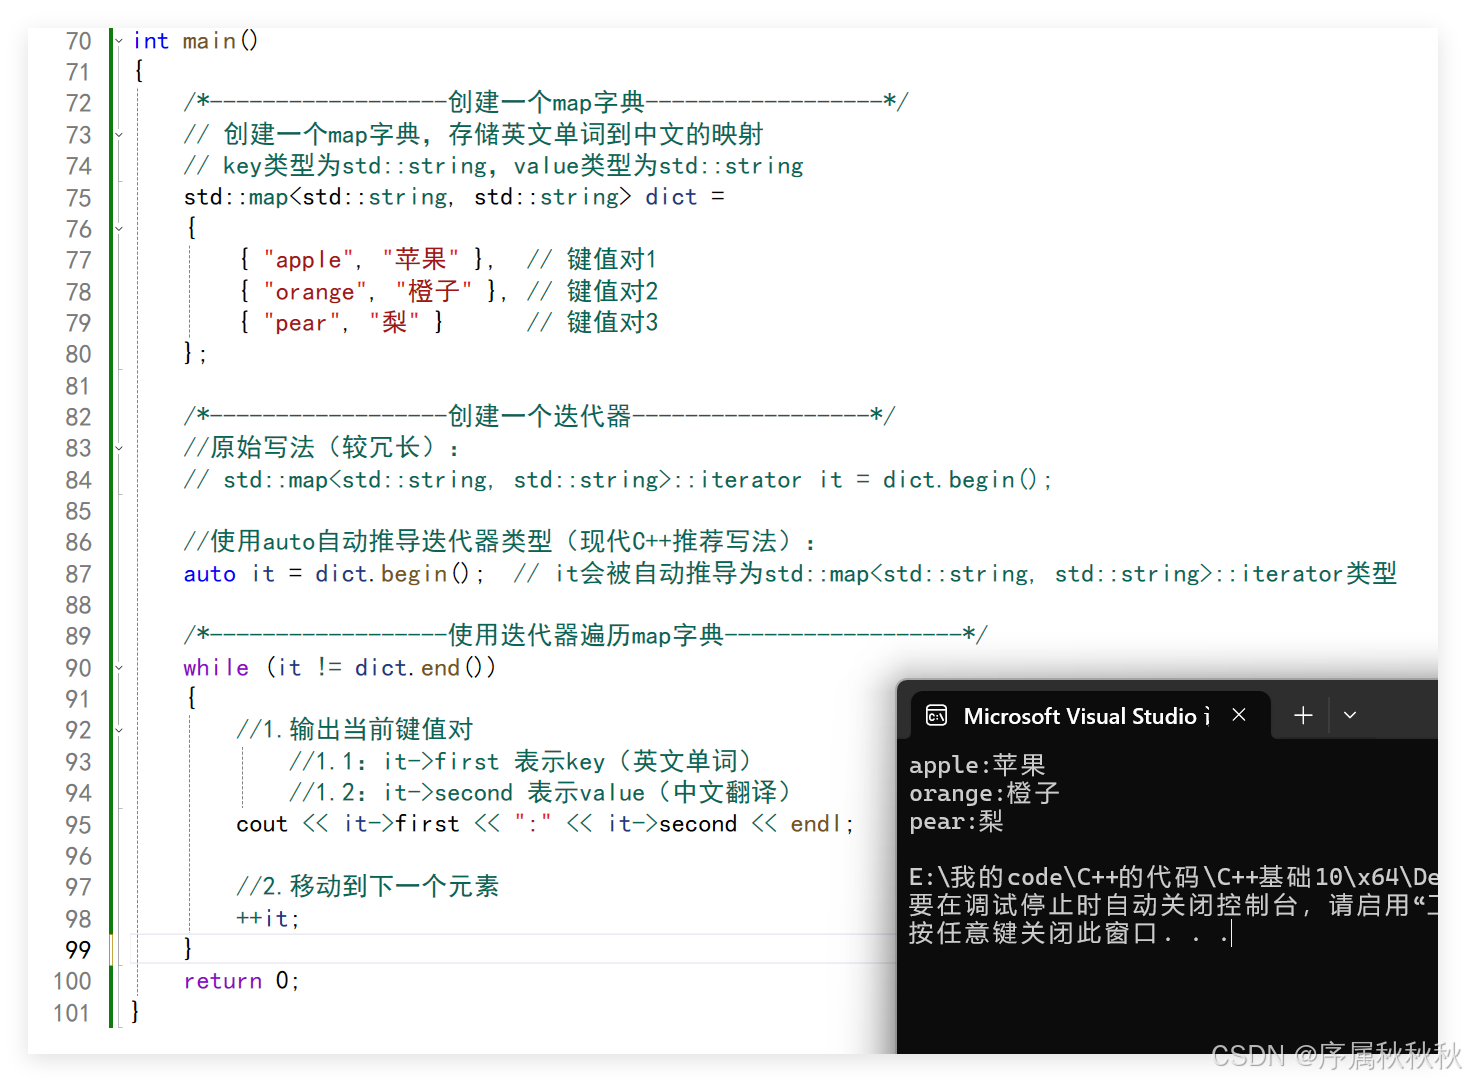Collapse the comment fold on line 83
The image size is (1466, 1082).
pyautogui.click(x=119, y=448)
